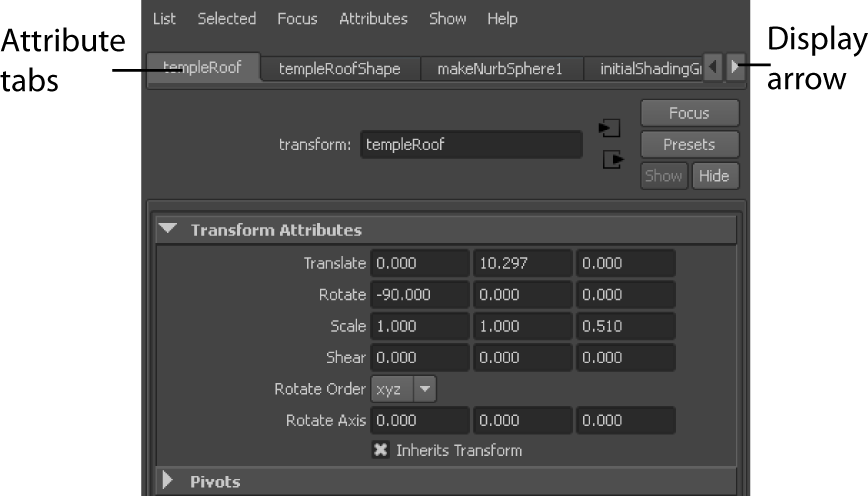Toggle the Inherits Transform checkbox
This screenshot has height=496, width=868.
380,450
